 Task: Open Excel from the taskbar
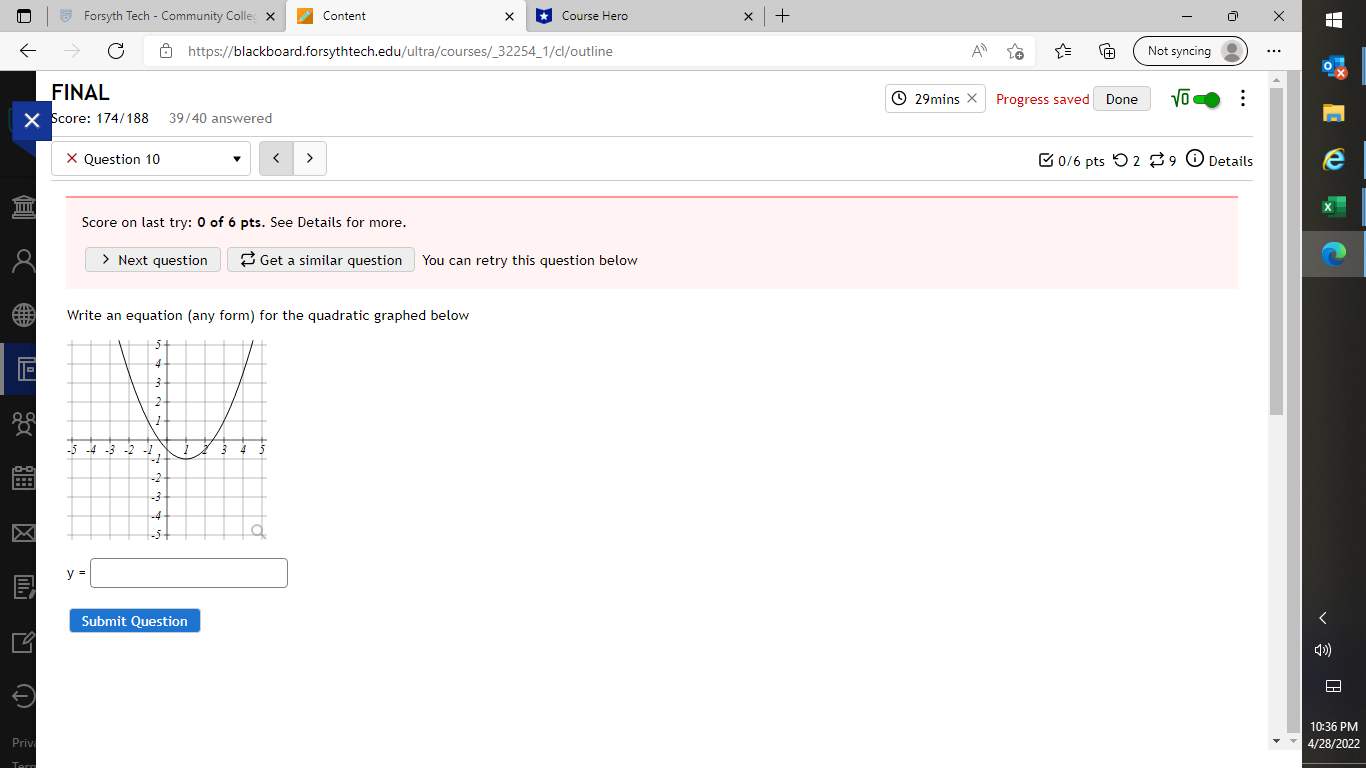coord(1334,206)
